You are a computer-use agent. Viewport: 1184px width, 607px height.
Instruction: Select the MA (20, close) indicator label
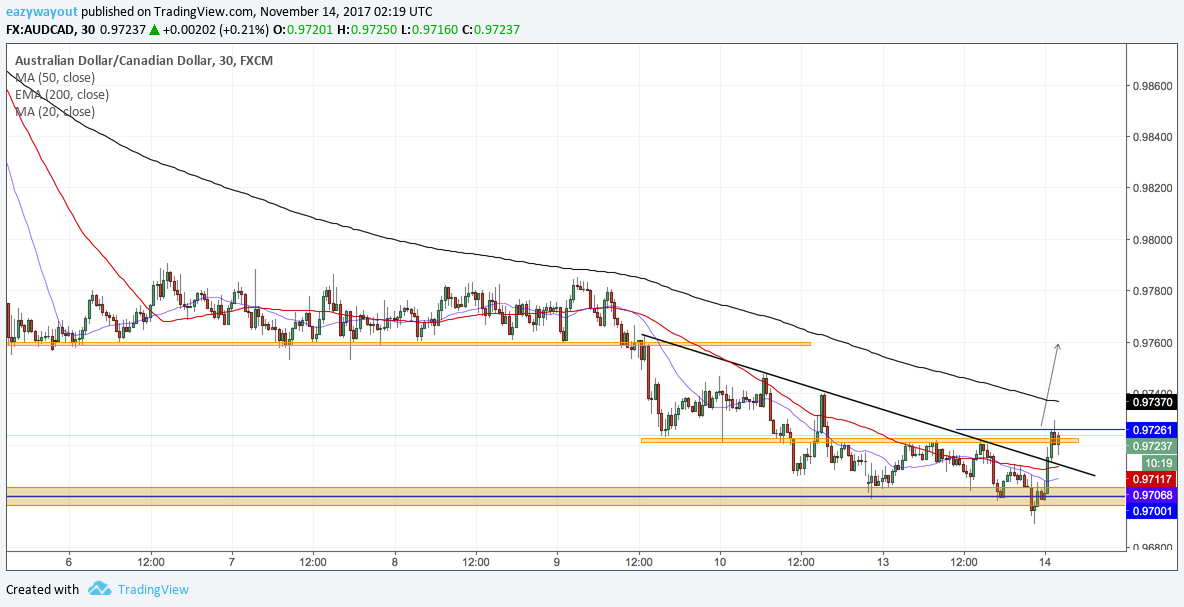click(55, 112)
